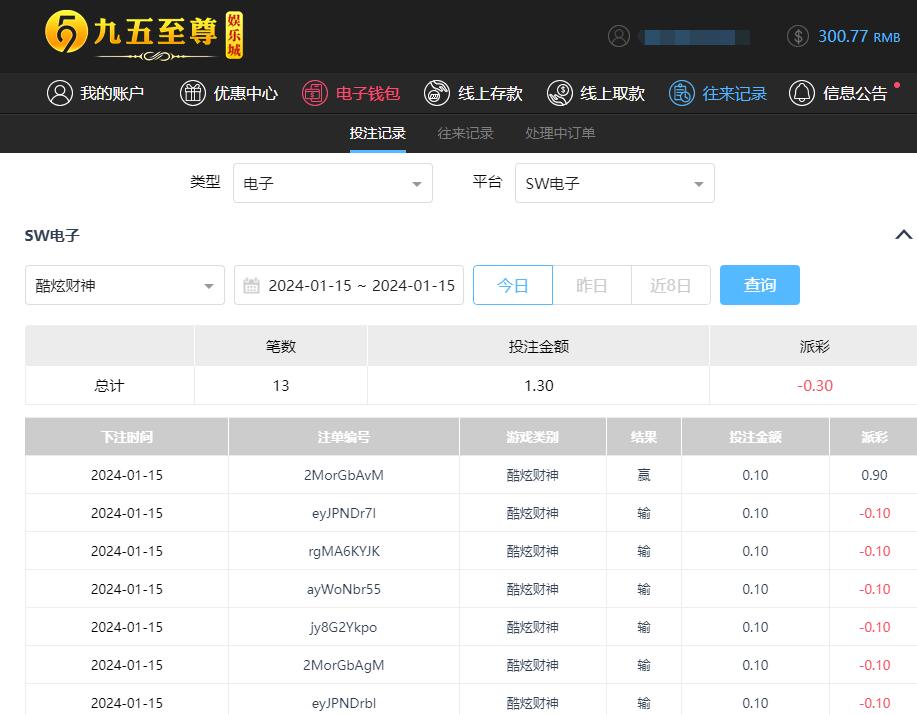Collapse the SW电子 section chevron

(903, 235)
